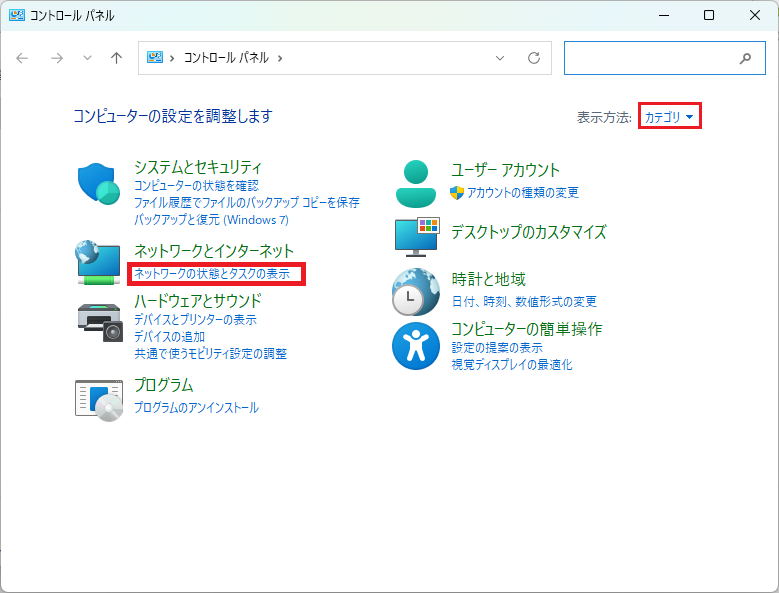Open the カテゴリ view mode dropdown
The height and width of the screenshot is (593, 779).
click(668, 117)
